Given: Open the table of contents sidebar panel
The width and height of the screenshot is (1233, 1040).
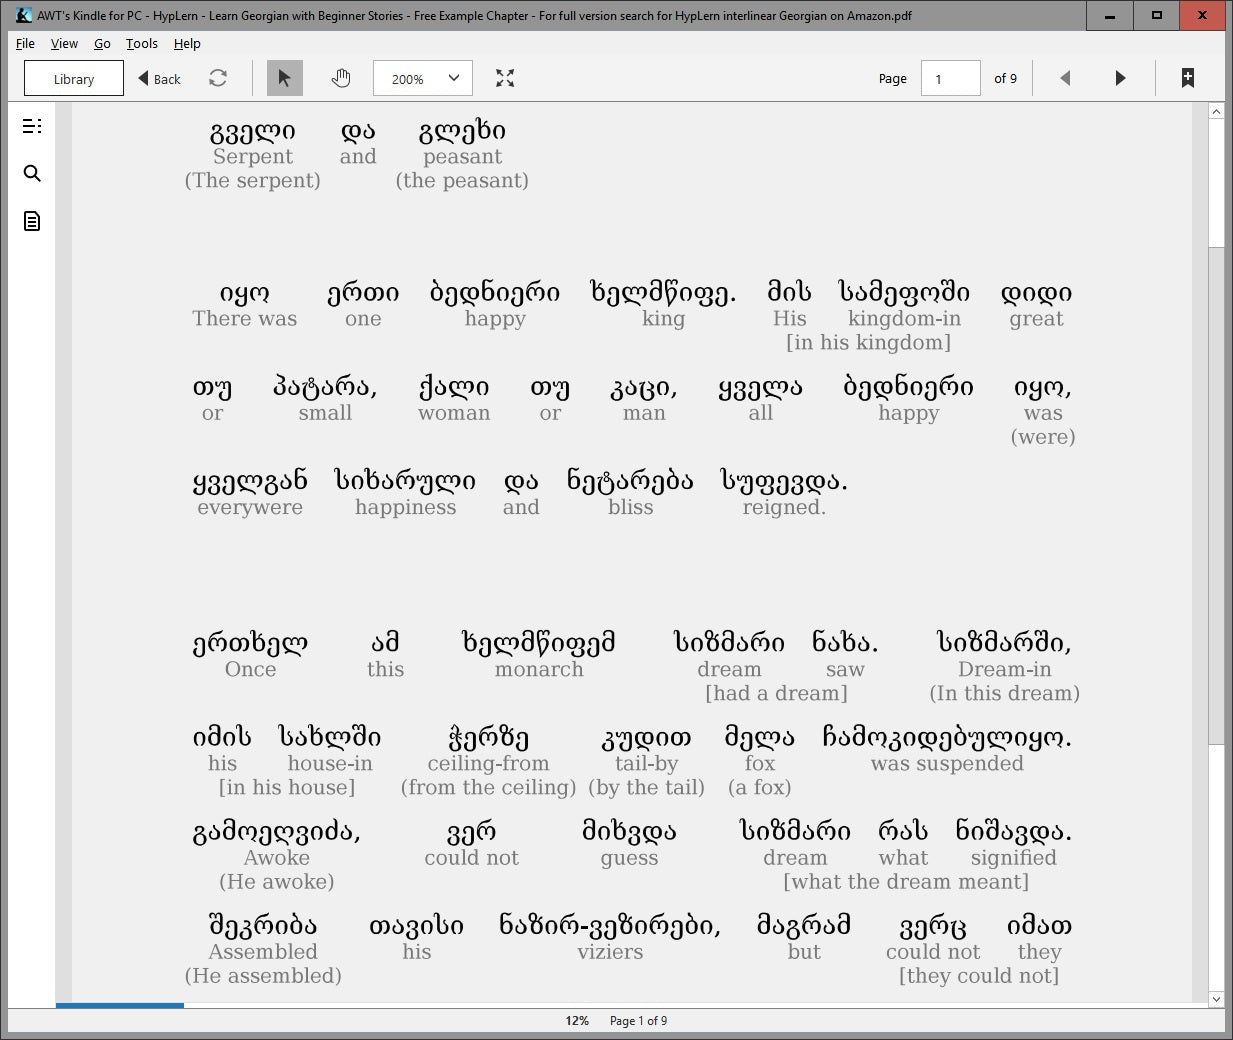Looking at the screenshot, I should point(32,126).
